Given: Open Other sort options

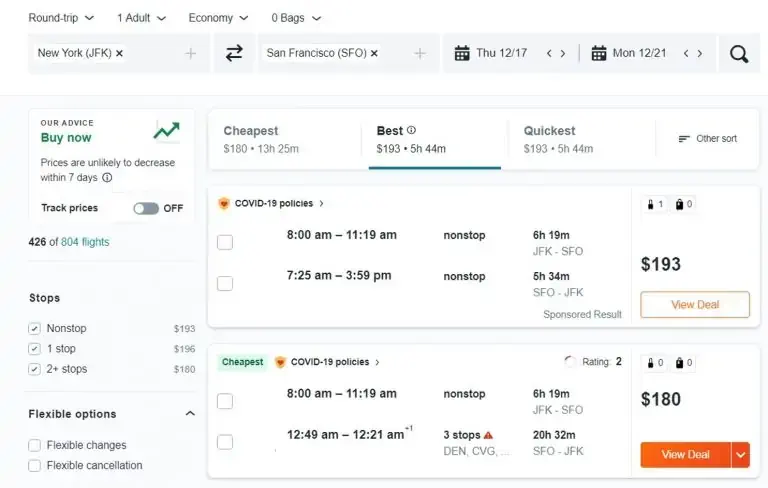Looking at the screenshot, I should tap(708, 139).
